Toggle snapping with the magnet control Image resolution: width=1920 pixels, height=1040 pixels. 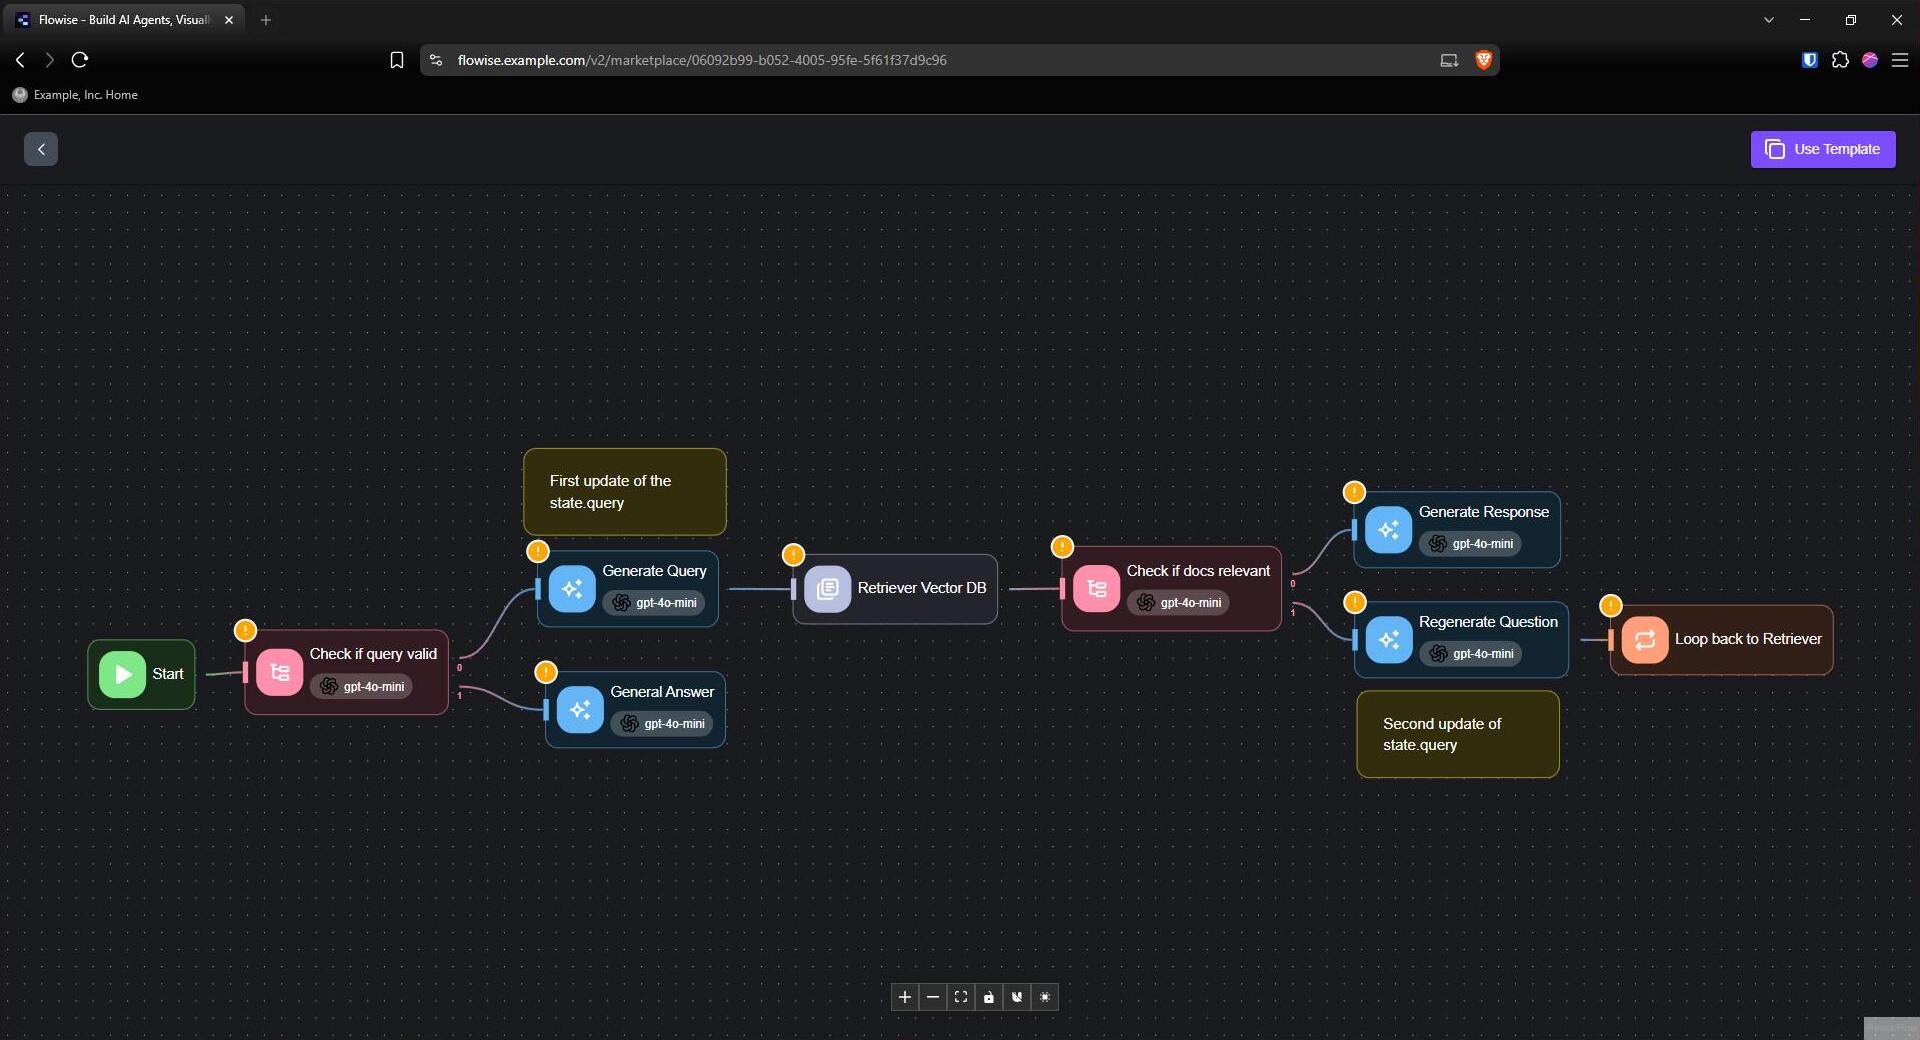click(x=1017, y=997)
